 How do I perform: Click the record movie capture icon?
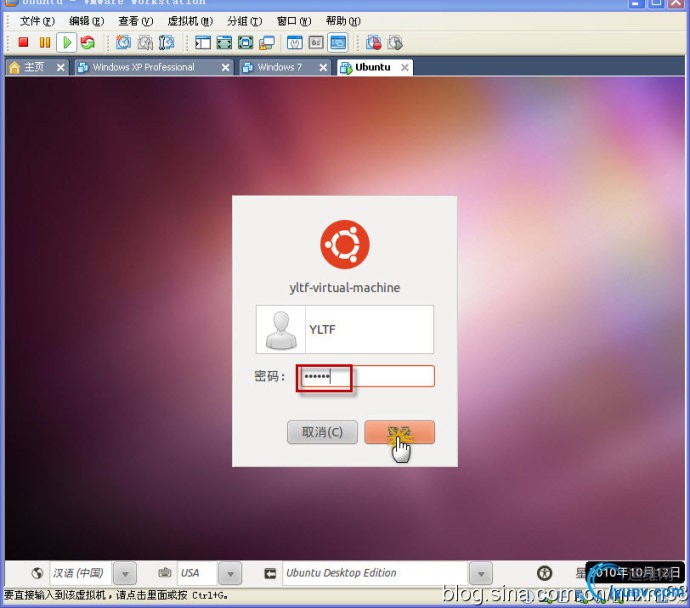(374, 43)
